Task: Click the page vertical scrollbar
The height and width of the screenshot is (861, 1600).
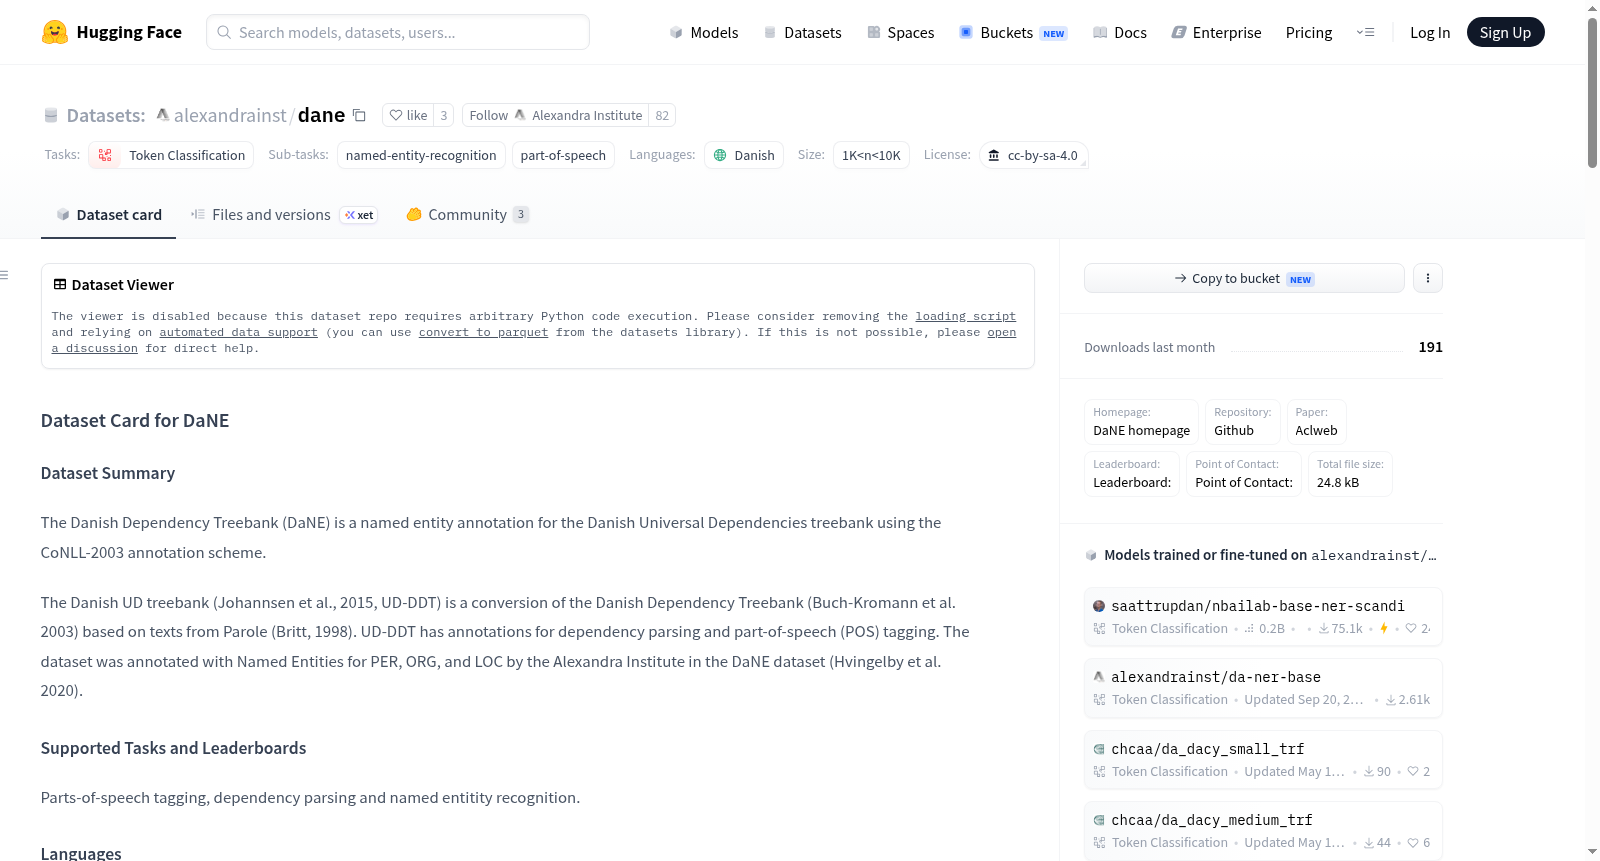Action: click(1592, 93)
